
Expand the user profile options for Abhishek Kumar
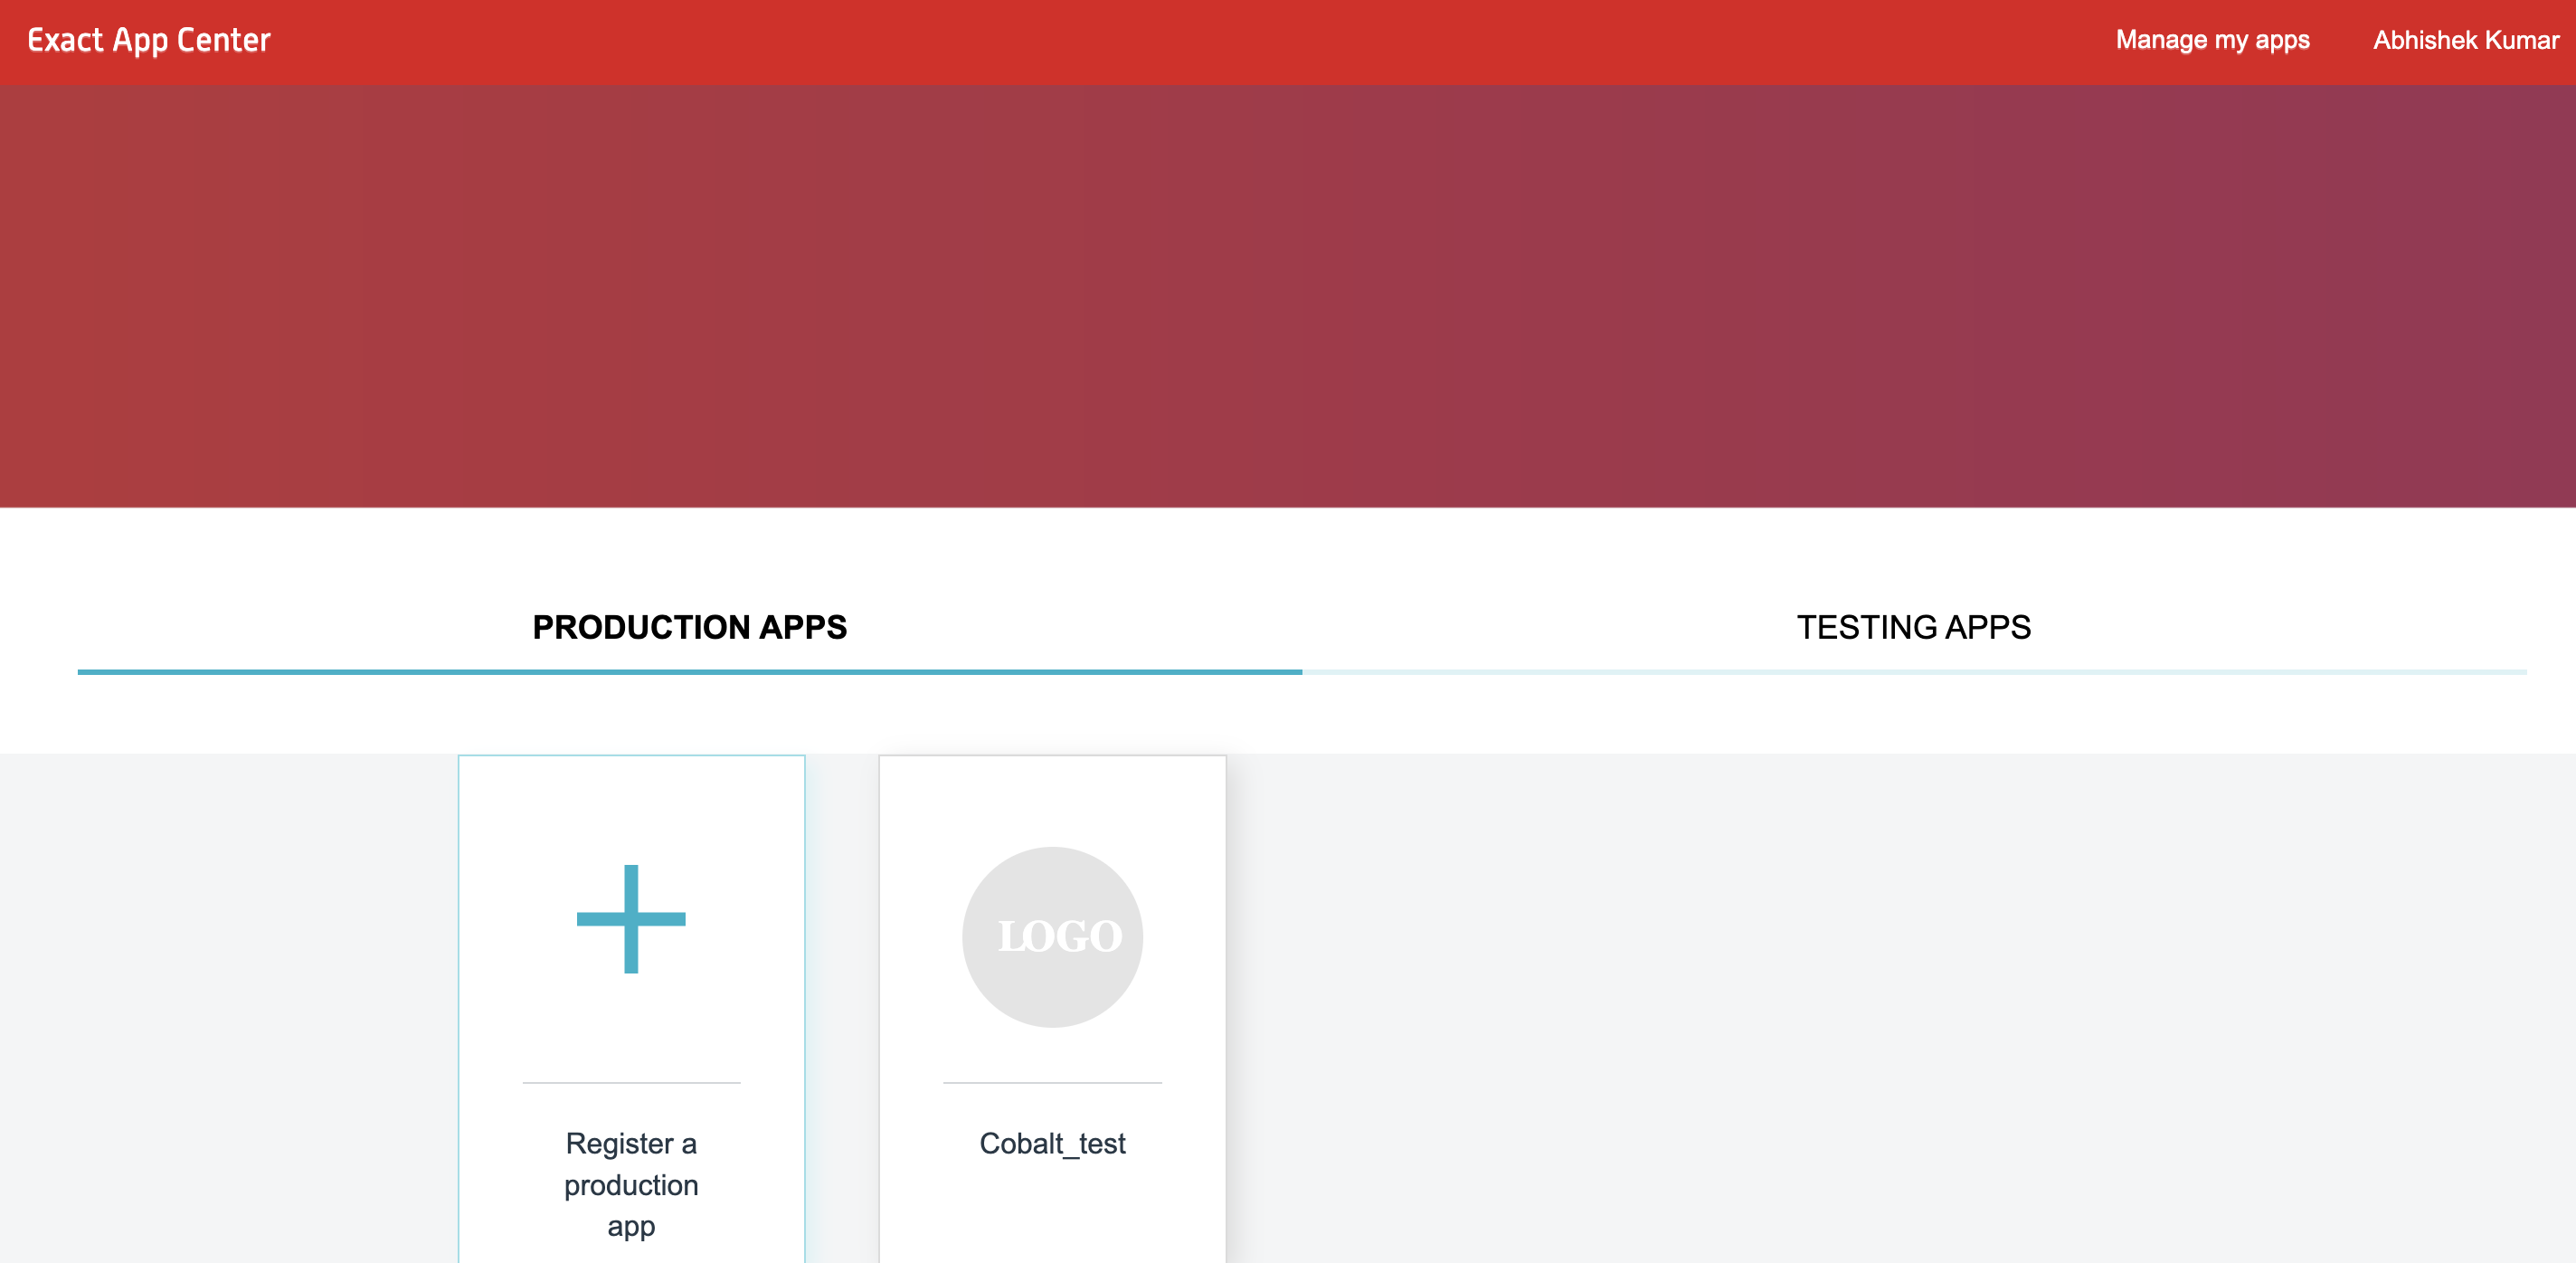click(x=2465, y=40)
